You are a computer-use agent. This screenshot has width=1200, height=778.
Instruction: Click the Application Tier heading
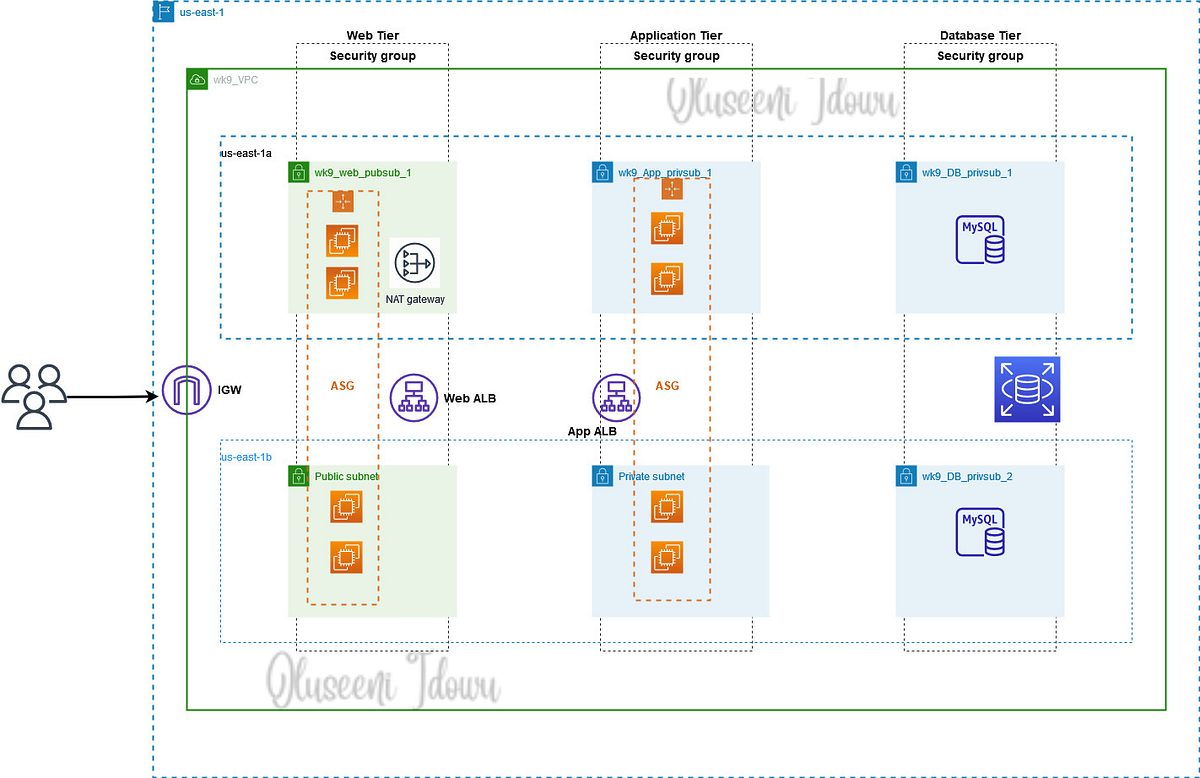tap(676, 35)
